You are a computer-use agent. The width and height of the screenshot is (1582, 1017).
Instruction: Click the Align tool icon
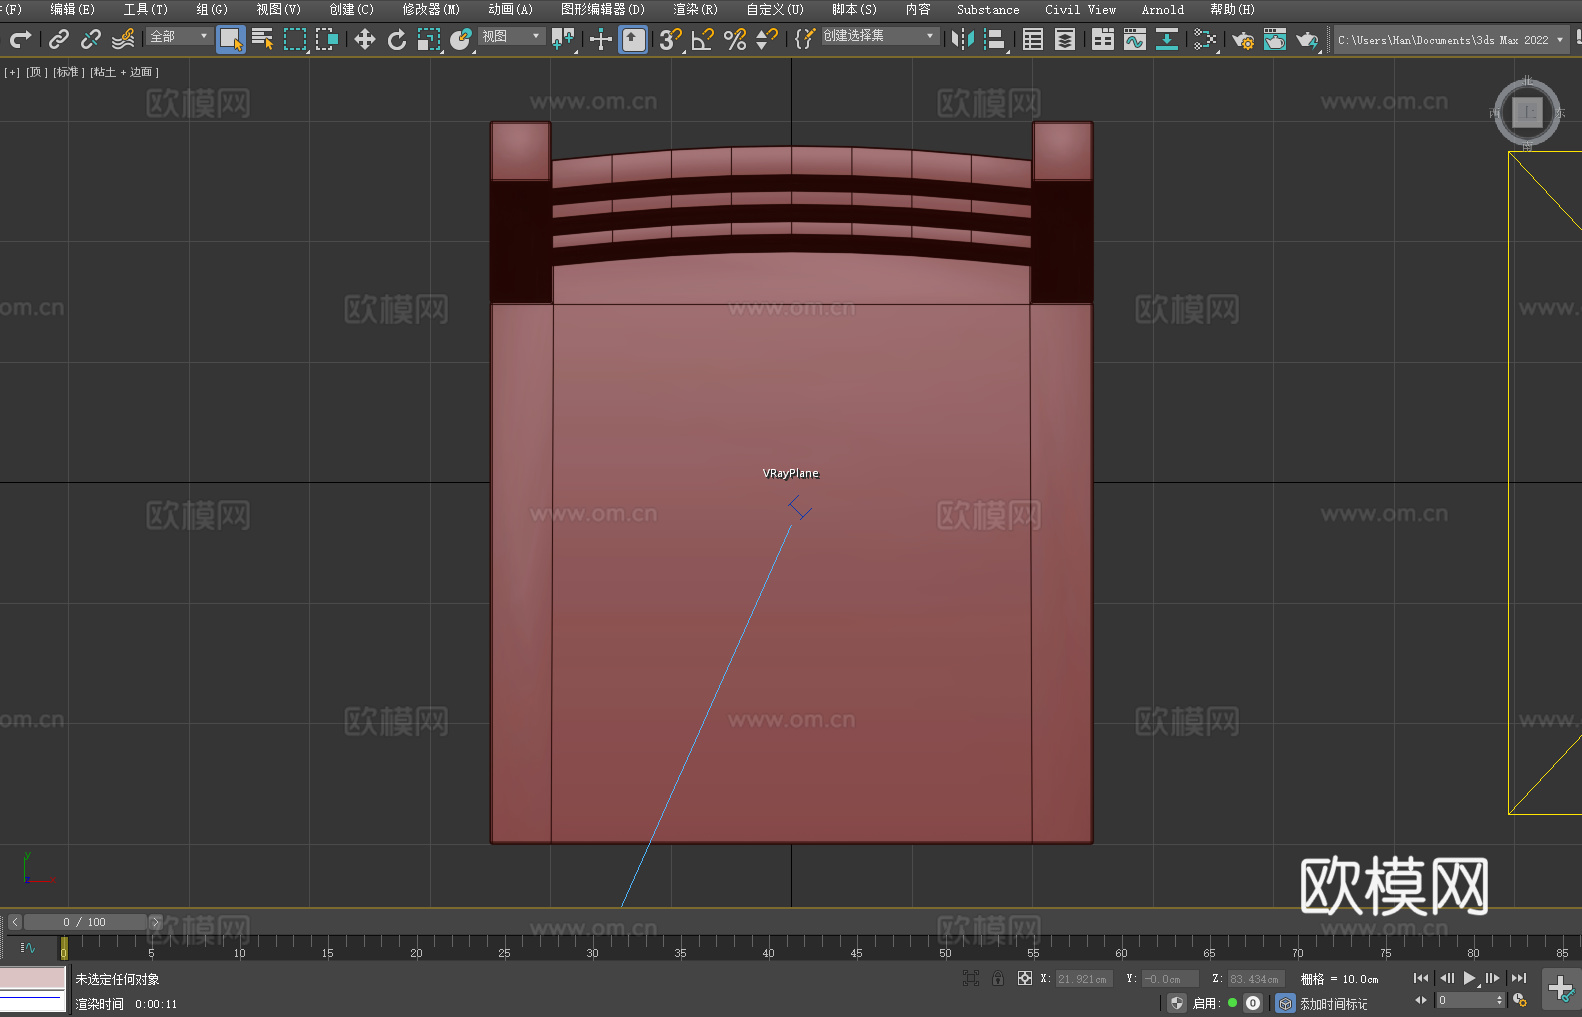coord(995,39)
